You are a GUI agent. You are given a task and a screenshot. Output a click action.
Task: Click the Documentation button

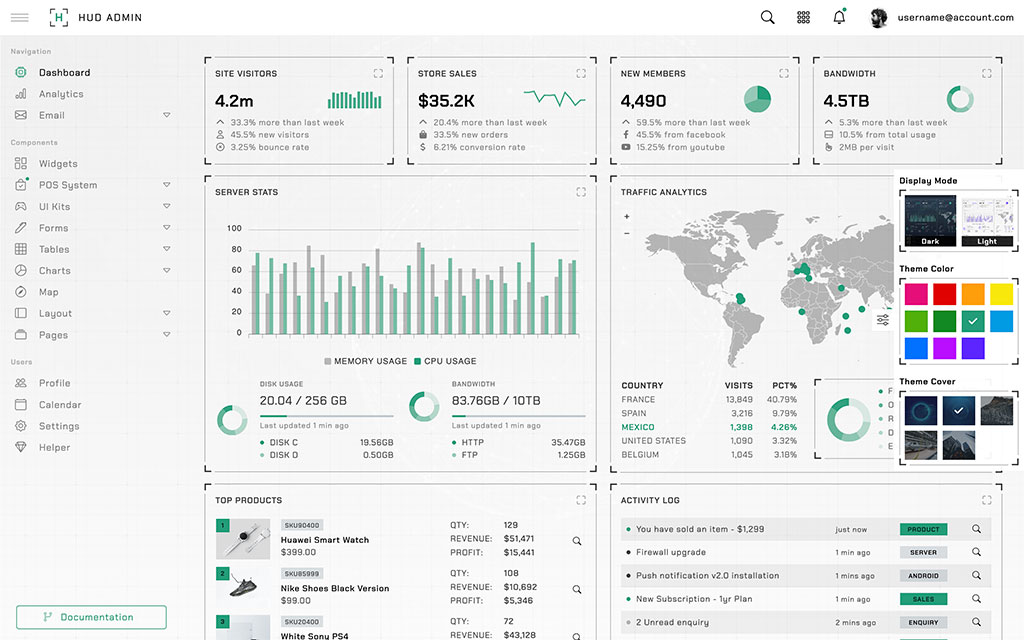pos(91,617)
